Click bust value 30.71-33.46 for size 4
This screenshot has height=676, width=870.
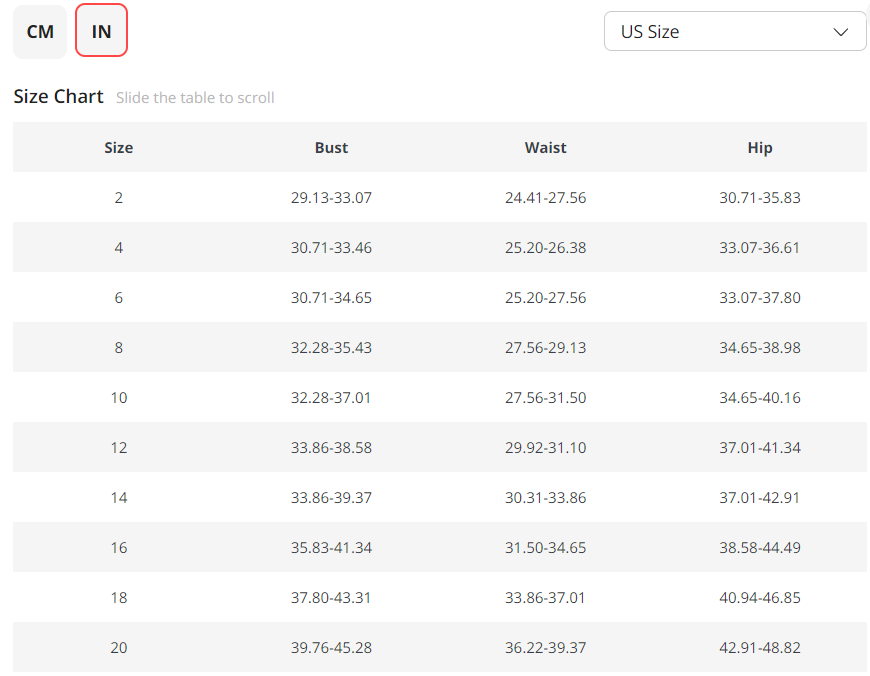[331, 248]
